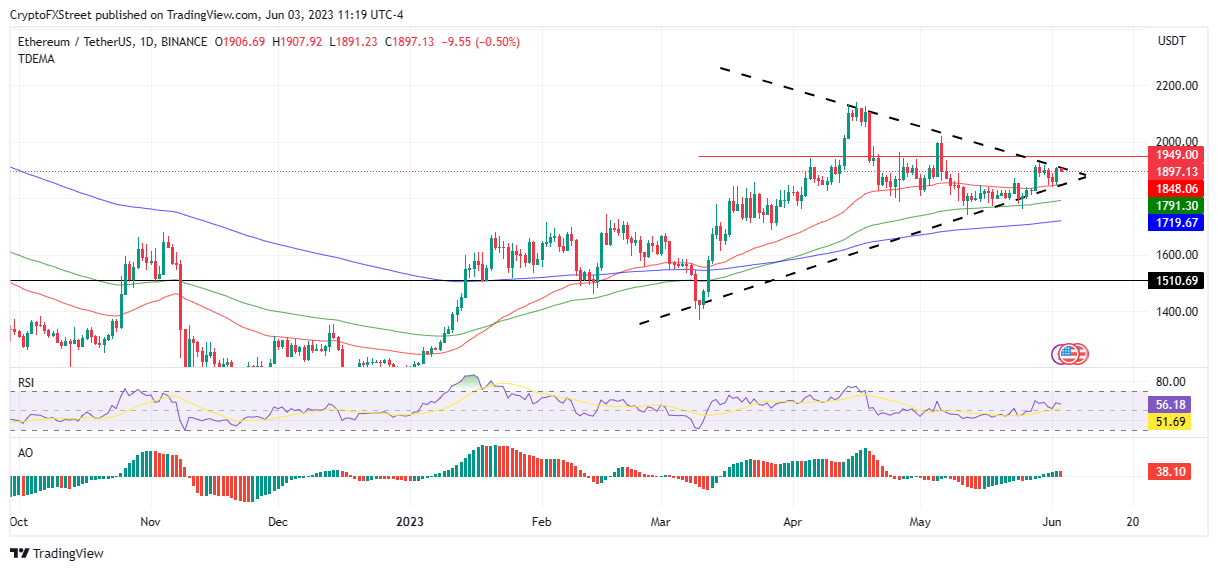Click the Nov label on time axis
The width and height of the screenshot is (1218, 571).
tap(150, 521)
